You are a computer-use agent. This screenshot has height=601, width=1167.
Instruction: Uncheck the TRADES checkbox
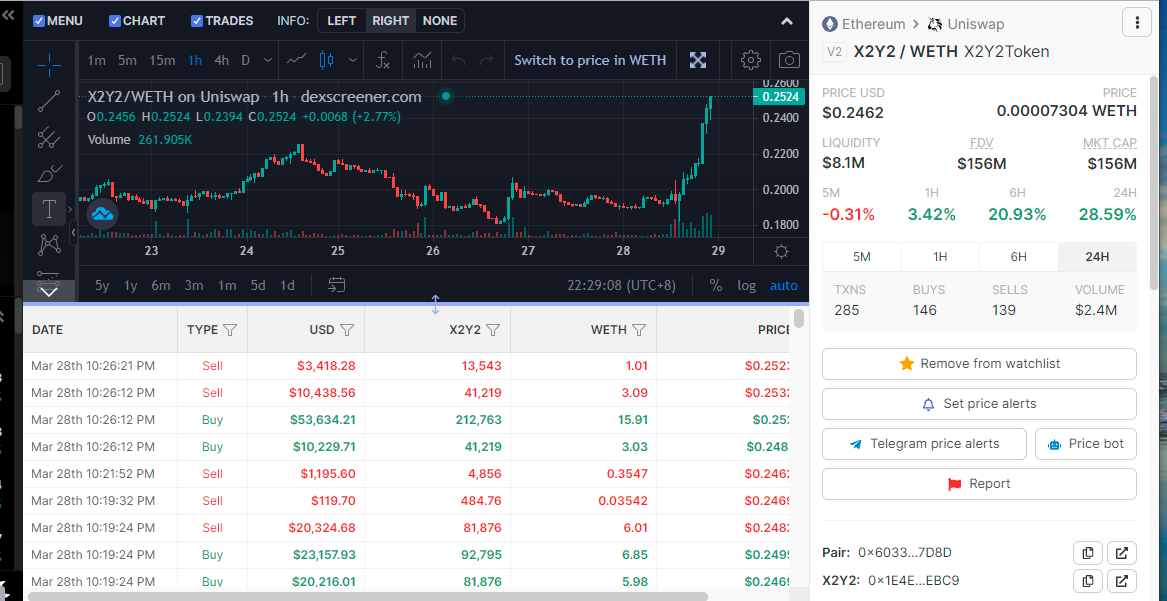coord(197,21)
